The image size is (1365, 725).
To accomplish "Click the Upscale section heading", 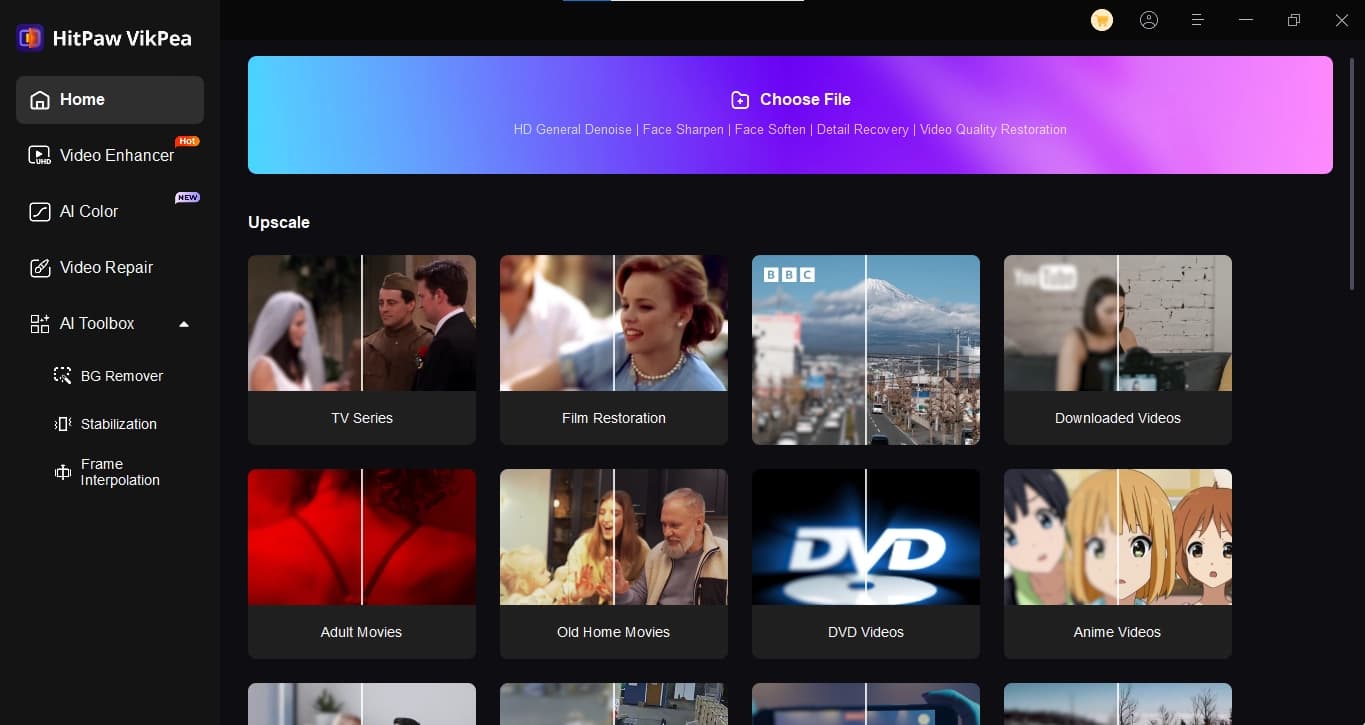I will pos(279,222).
